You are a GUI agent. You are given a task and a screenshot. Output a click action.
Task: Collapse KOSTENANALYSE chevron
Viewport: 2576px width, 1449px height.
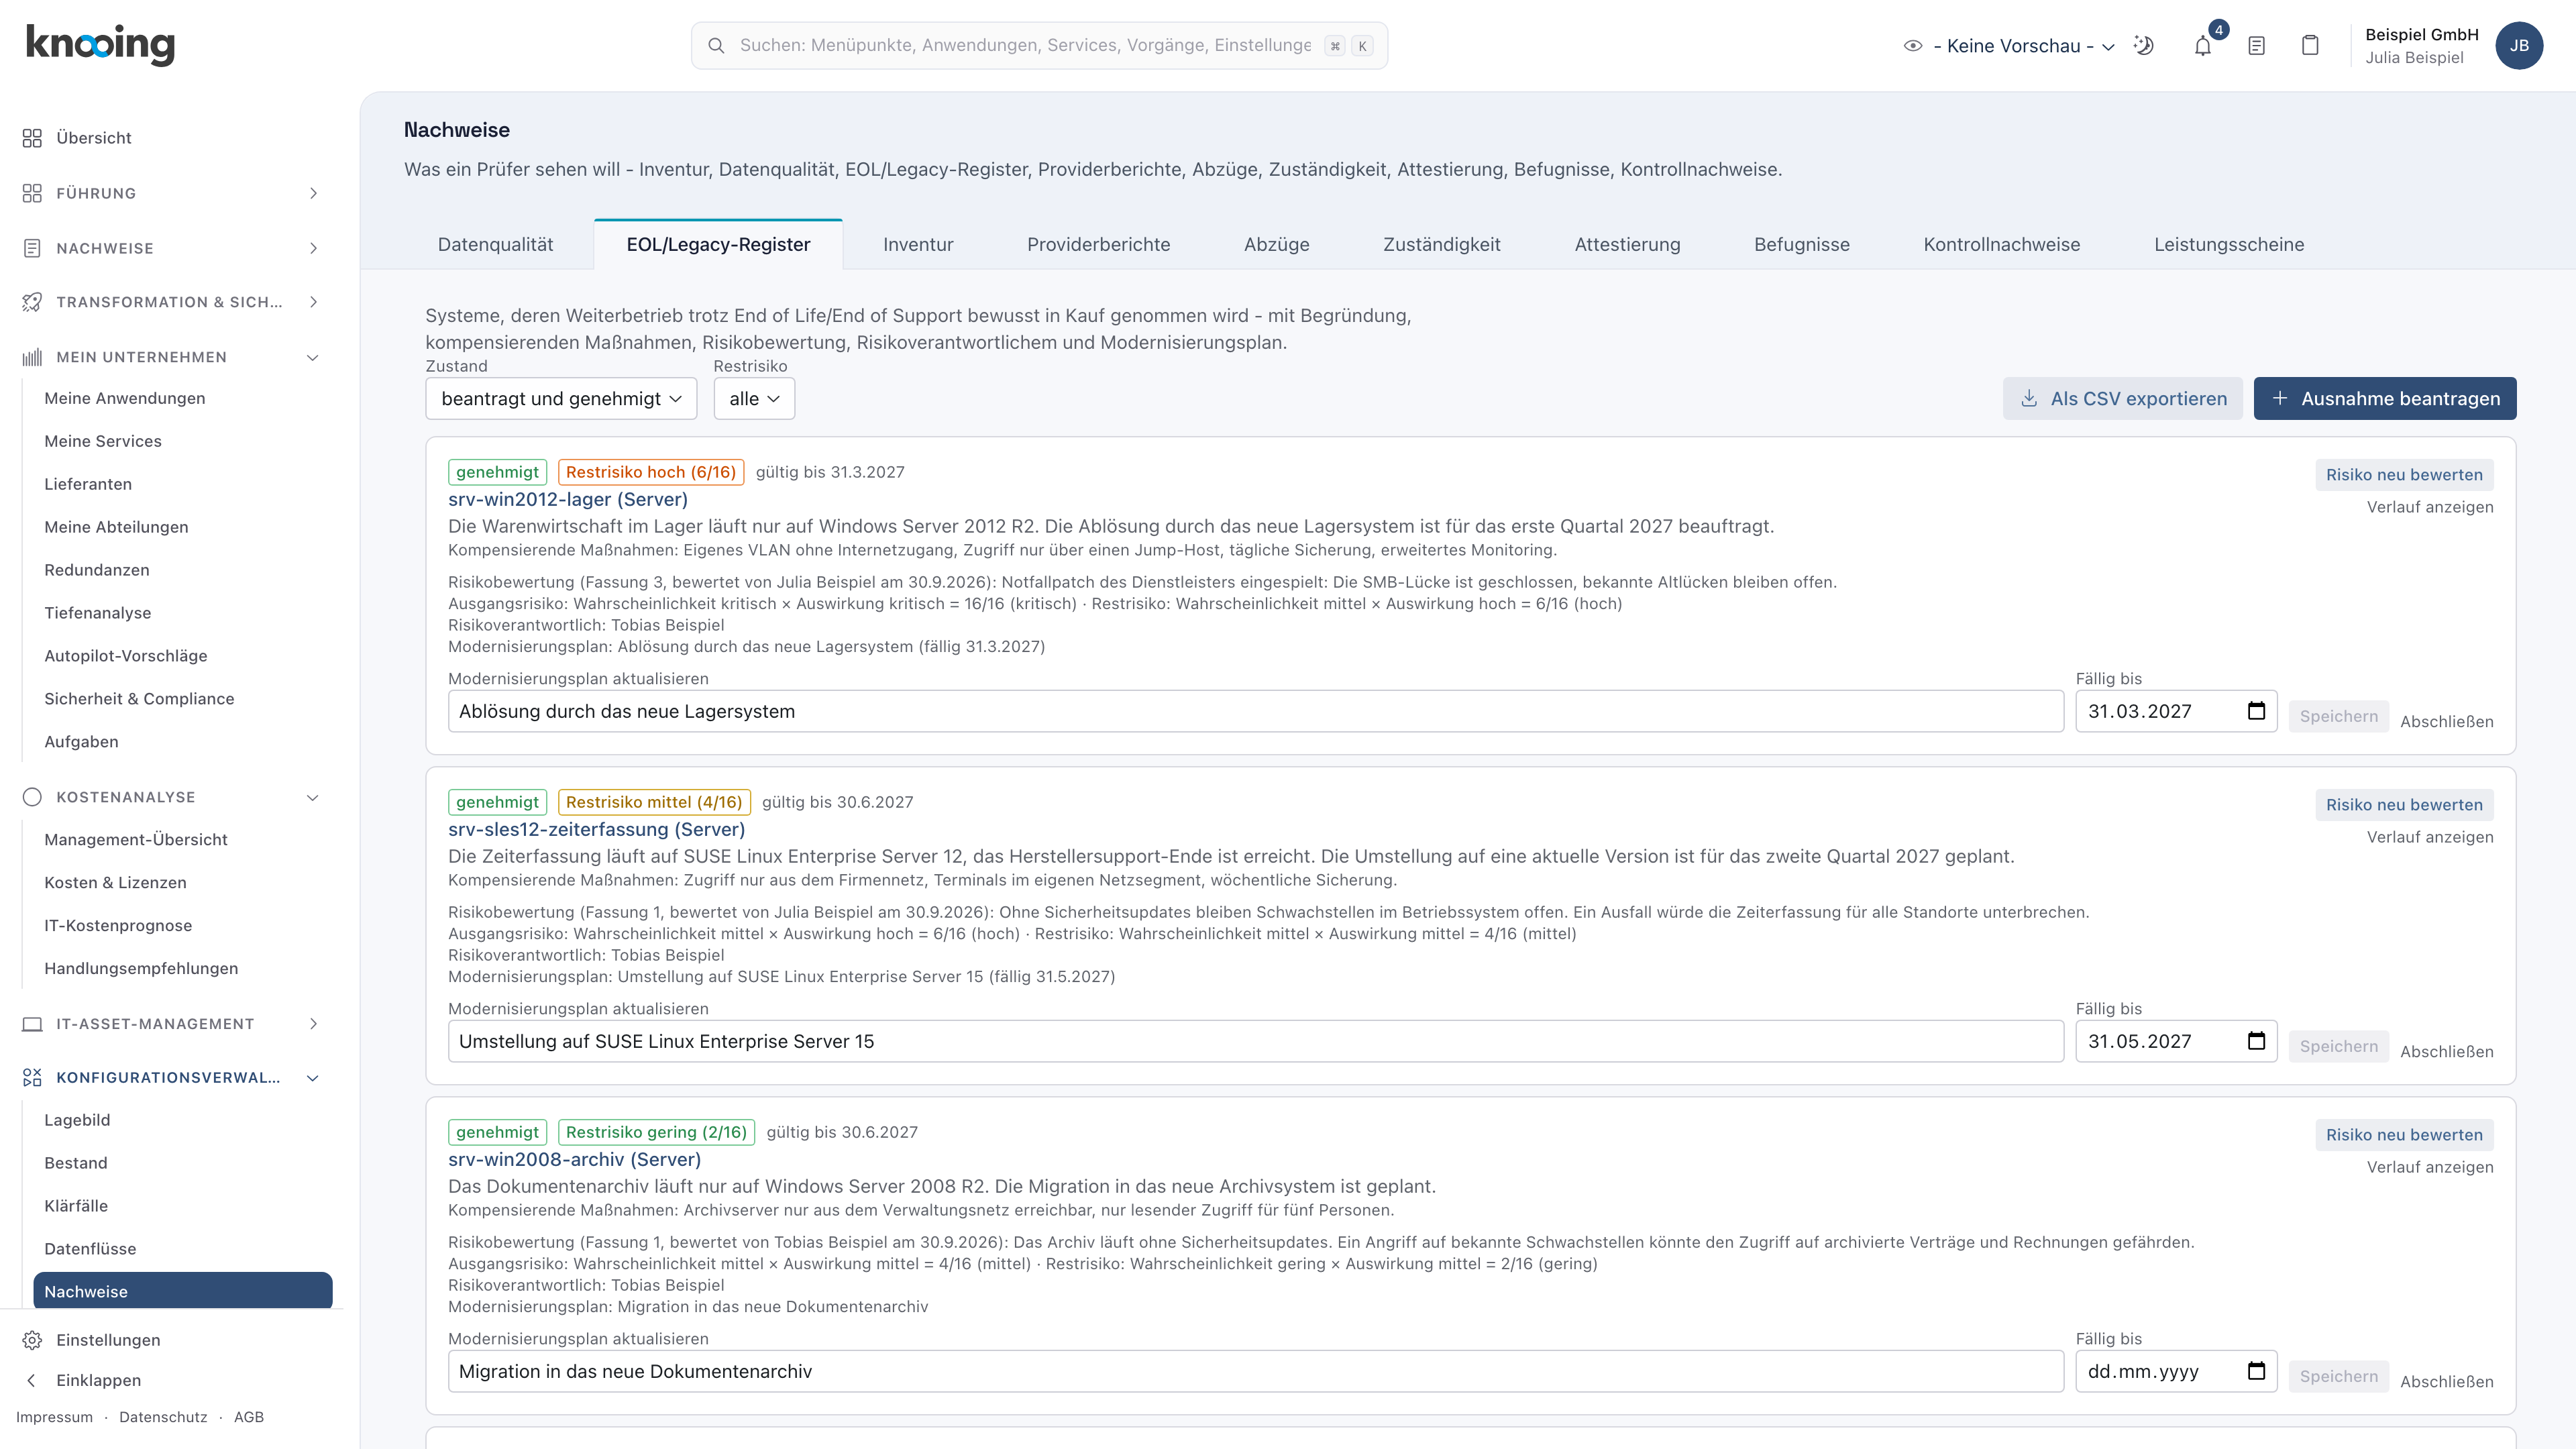313,797
